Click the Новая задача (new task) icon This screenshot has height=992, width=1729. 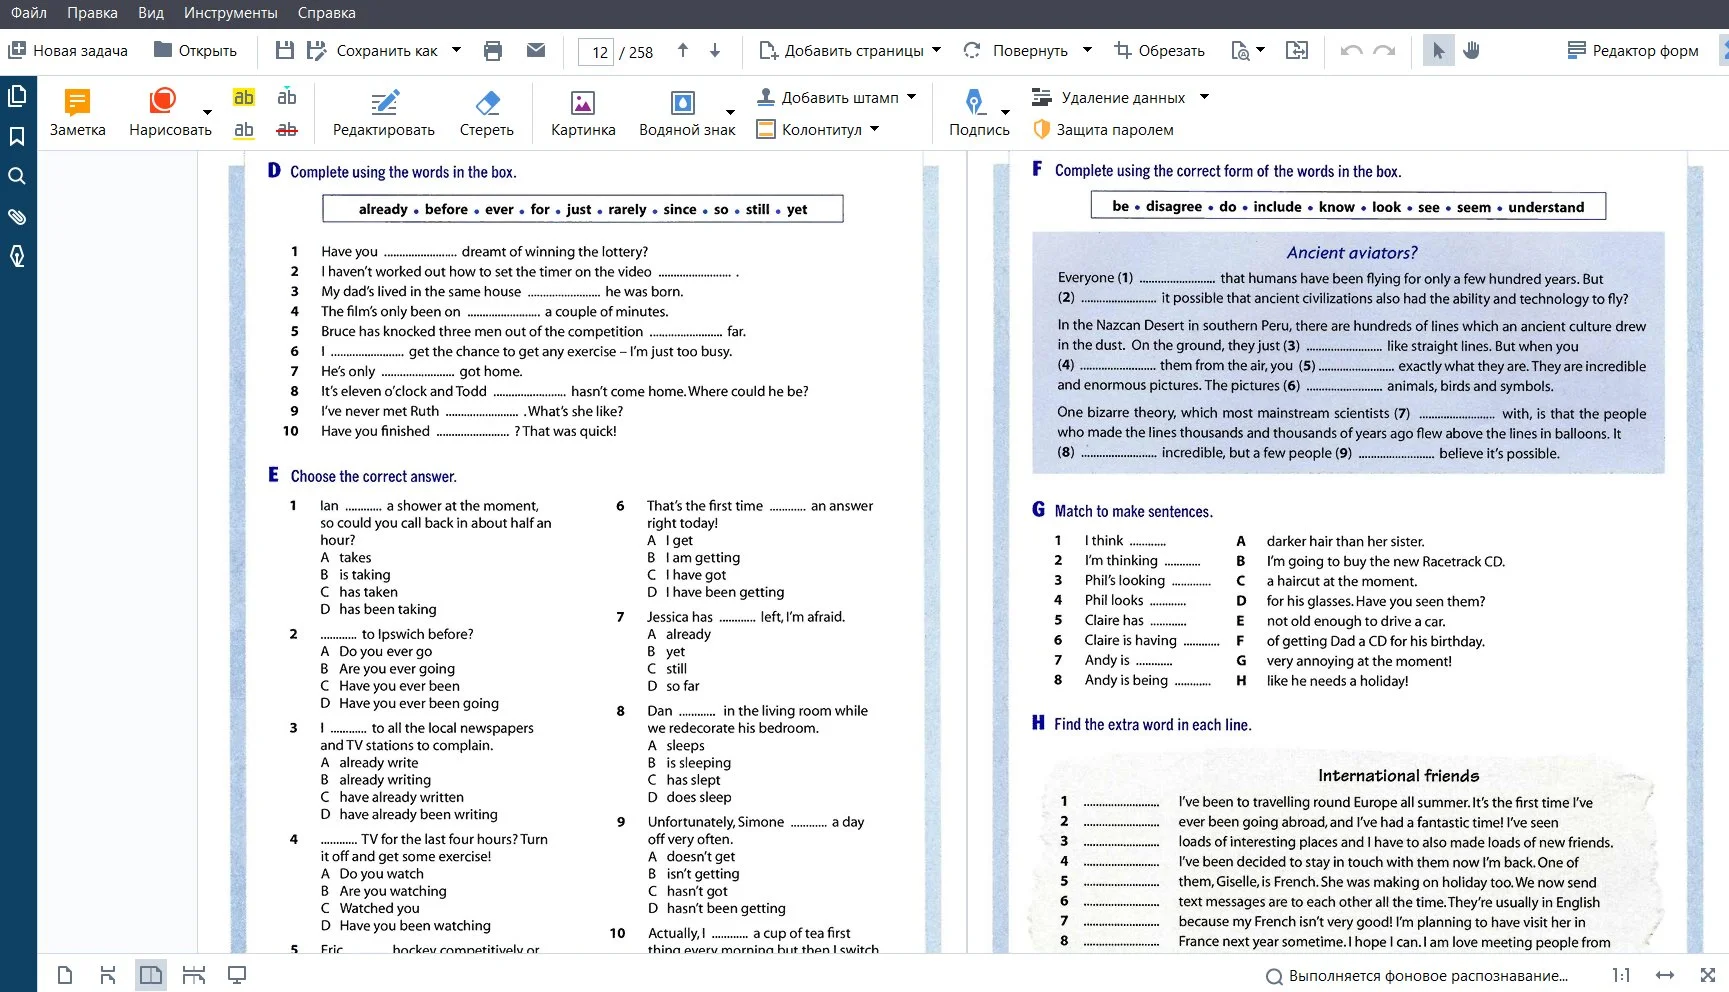[17, 50]
